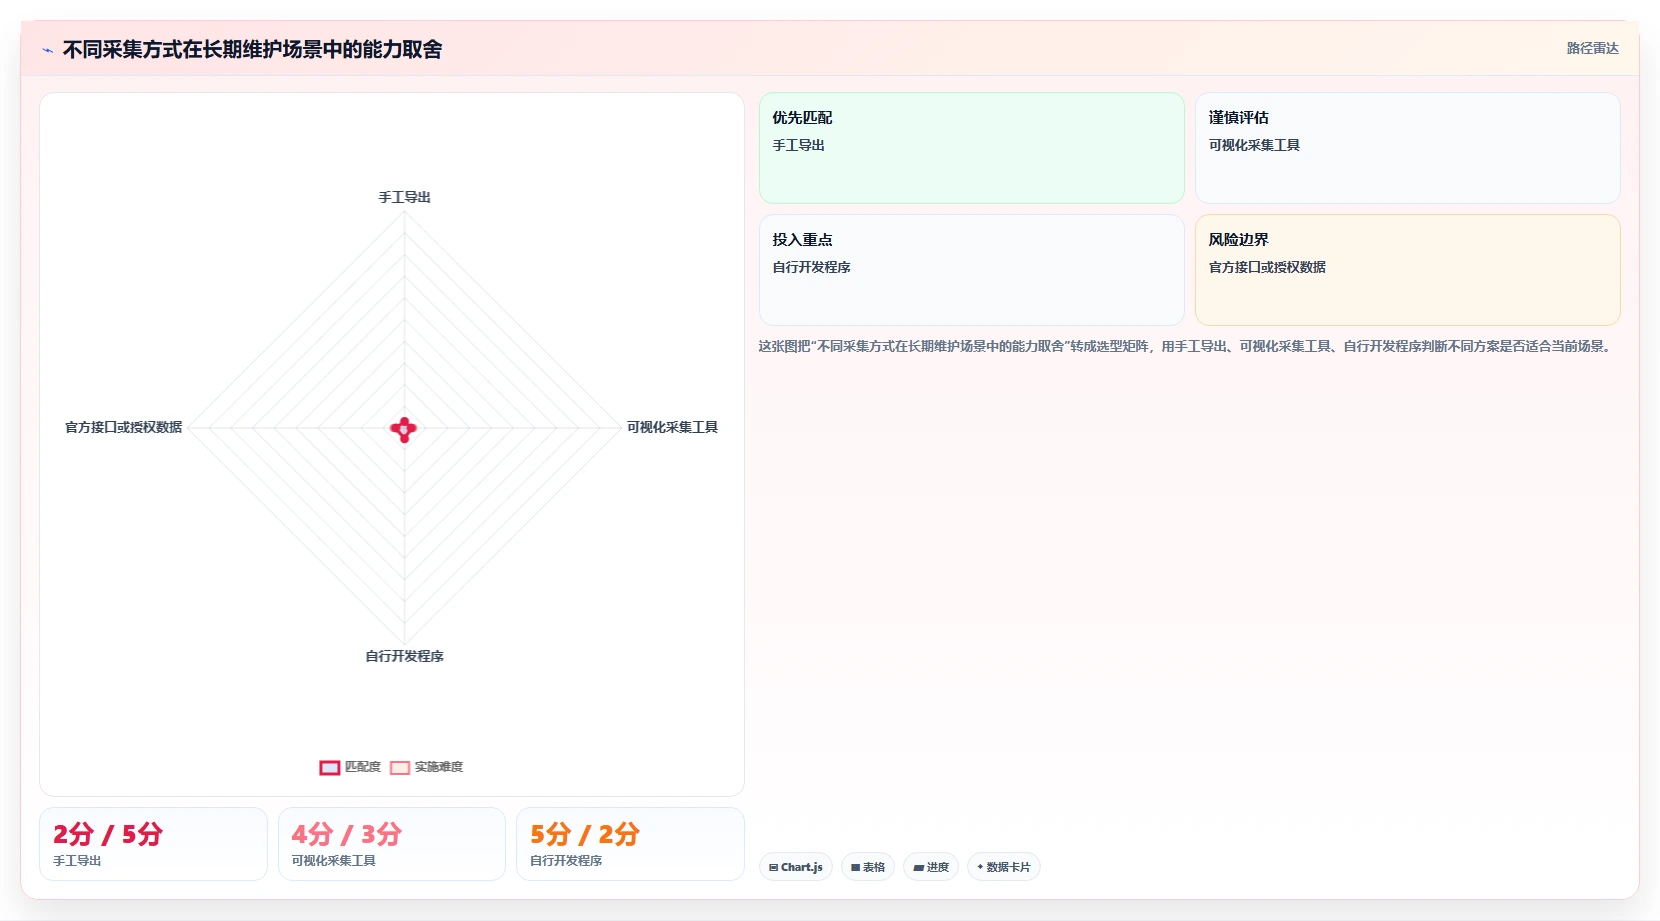Select the 进度 tag chip

931,867
